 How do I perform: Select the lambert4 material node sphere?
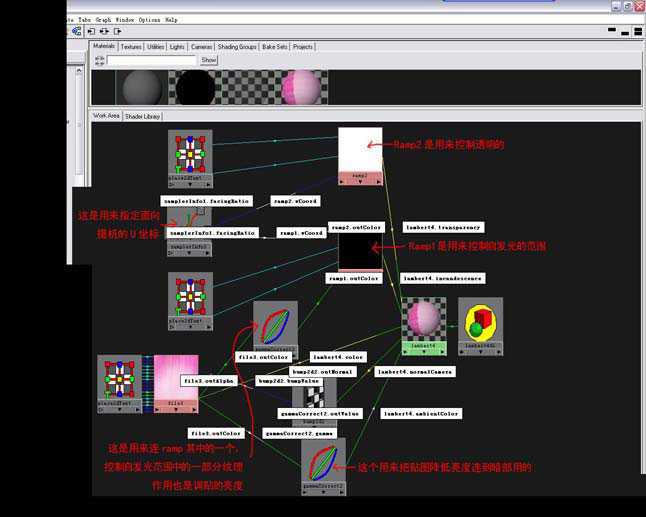click(x=424, y=320)
